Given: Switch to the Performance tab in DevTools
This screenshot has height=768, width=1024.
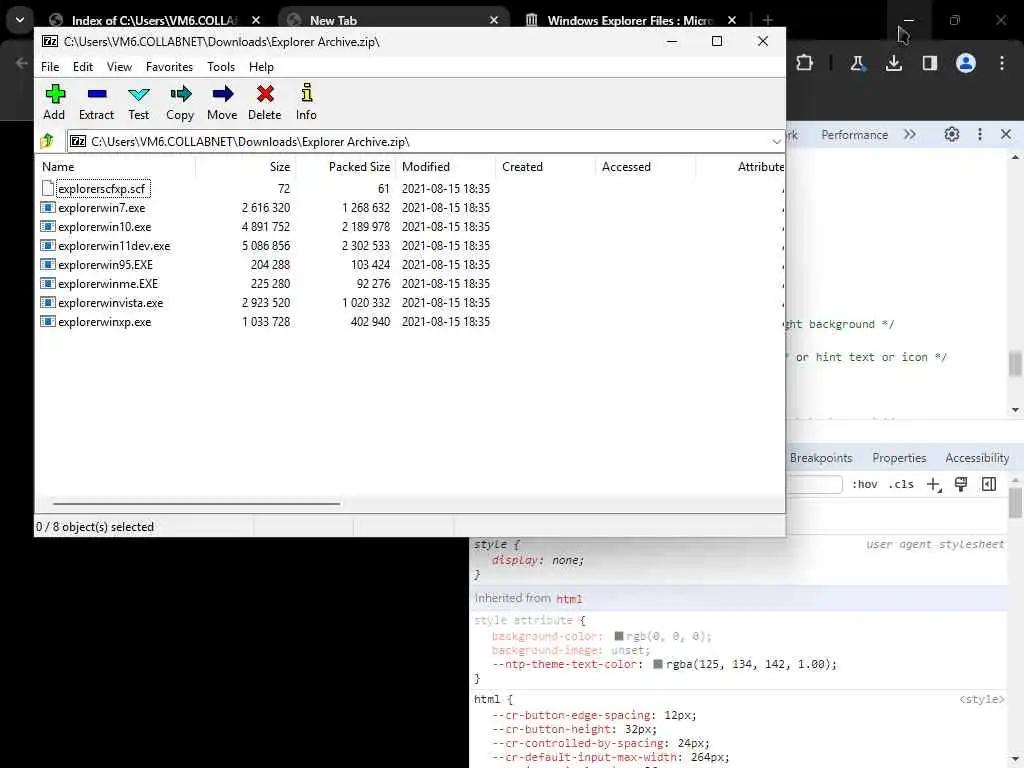Looking at the screenshot, I should tap(854, 135).
